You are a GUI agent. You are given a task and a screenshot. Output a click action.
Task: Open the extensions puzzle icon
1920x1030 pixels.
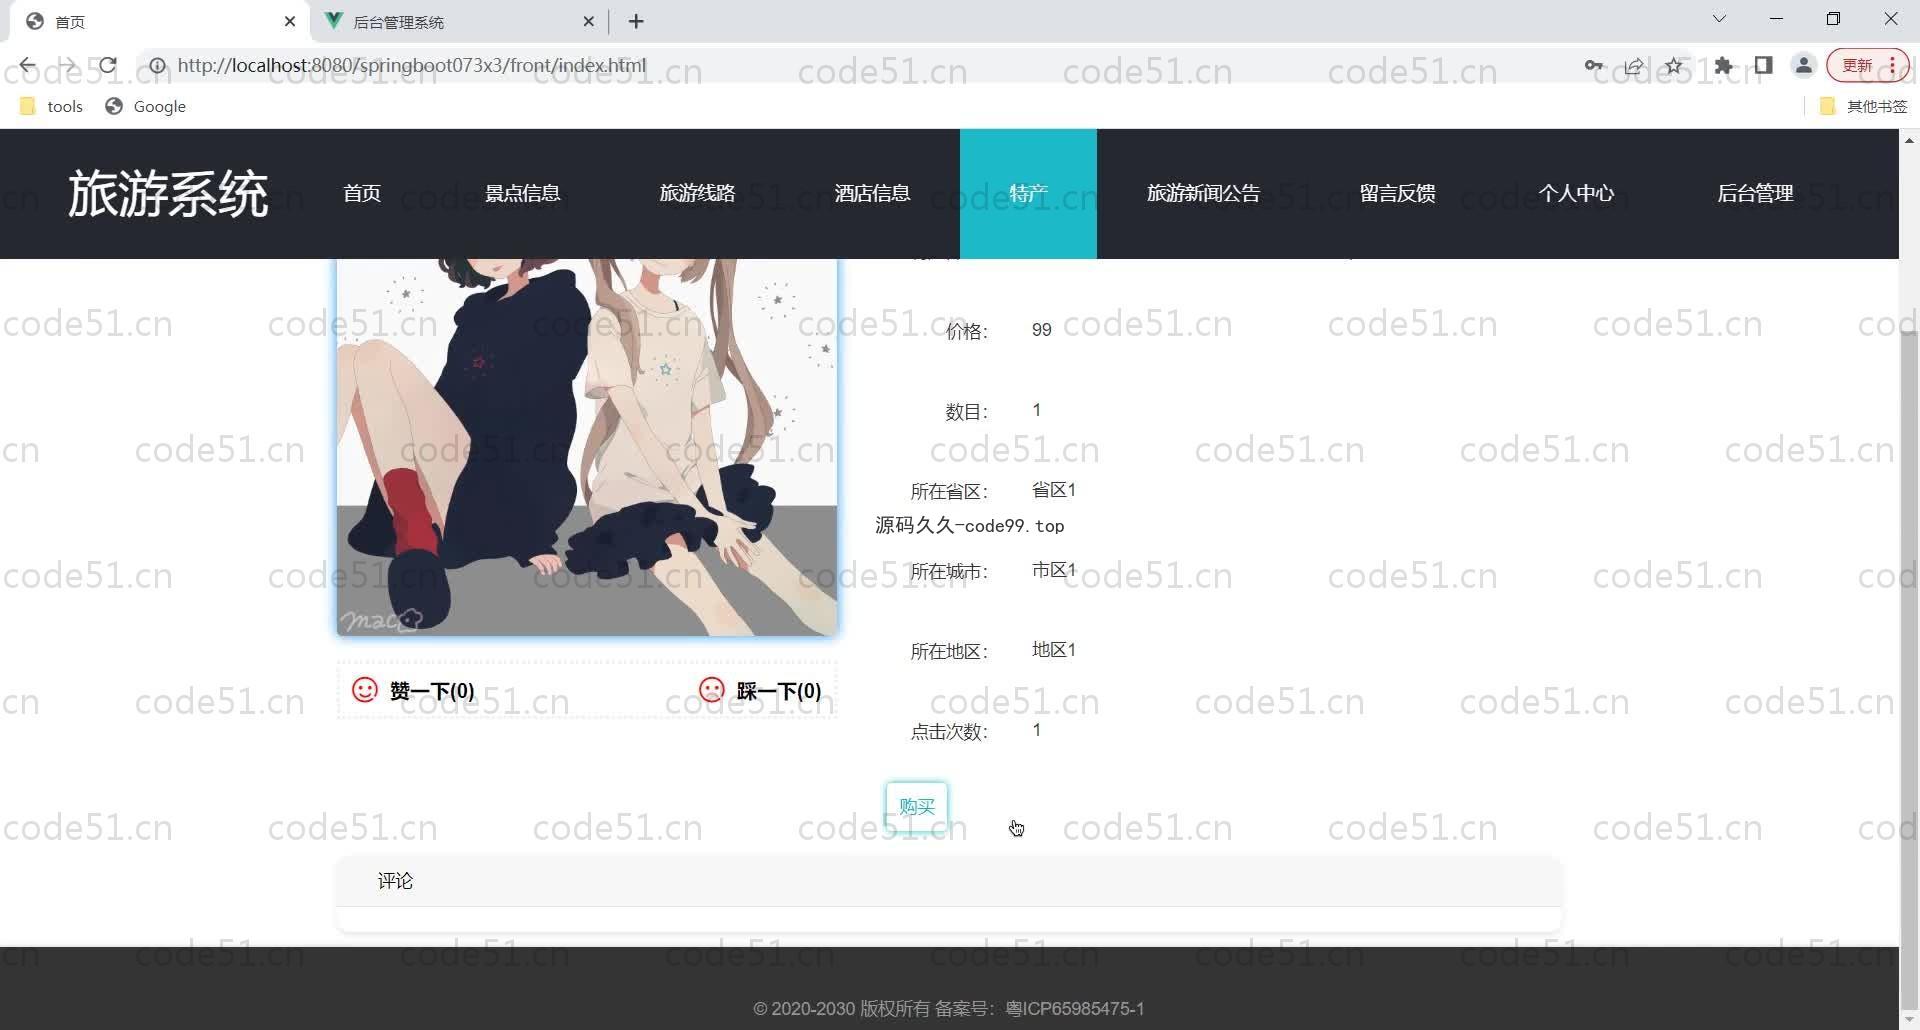1723,66
